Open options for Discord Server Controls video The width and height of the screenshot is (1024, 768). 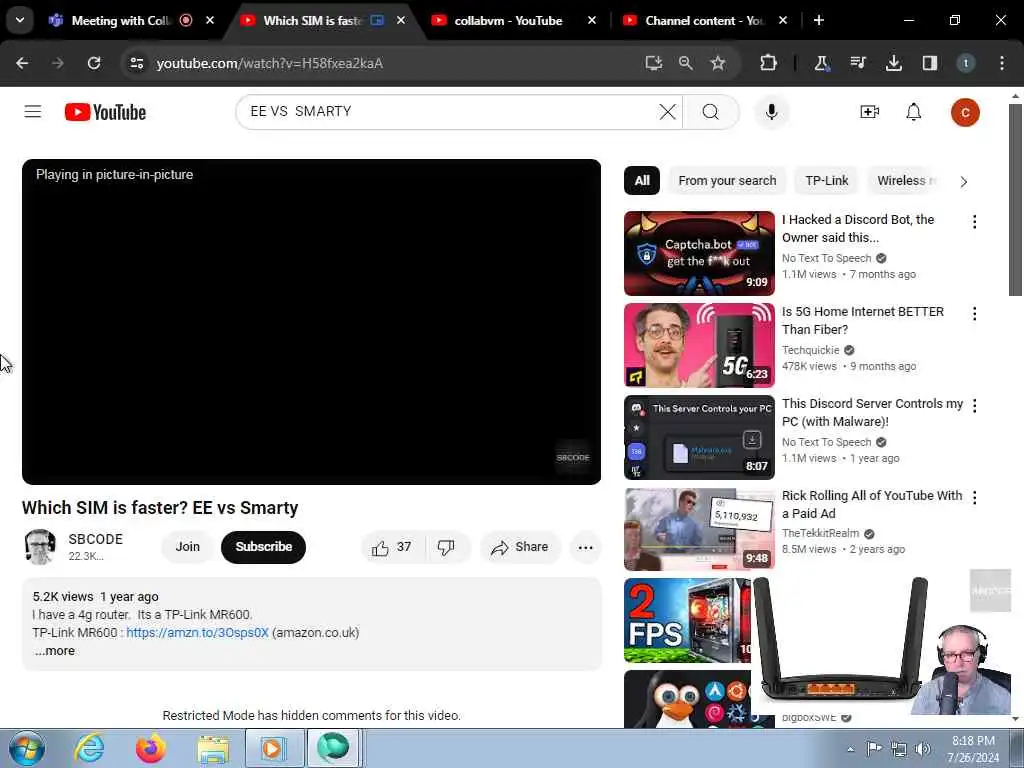pyautogui.click(x=974, y=406)
